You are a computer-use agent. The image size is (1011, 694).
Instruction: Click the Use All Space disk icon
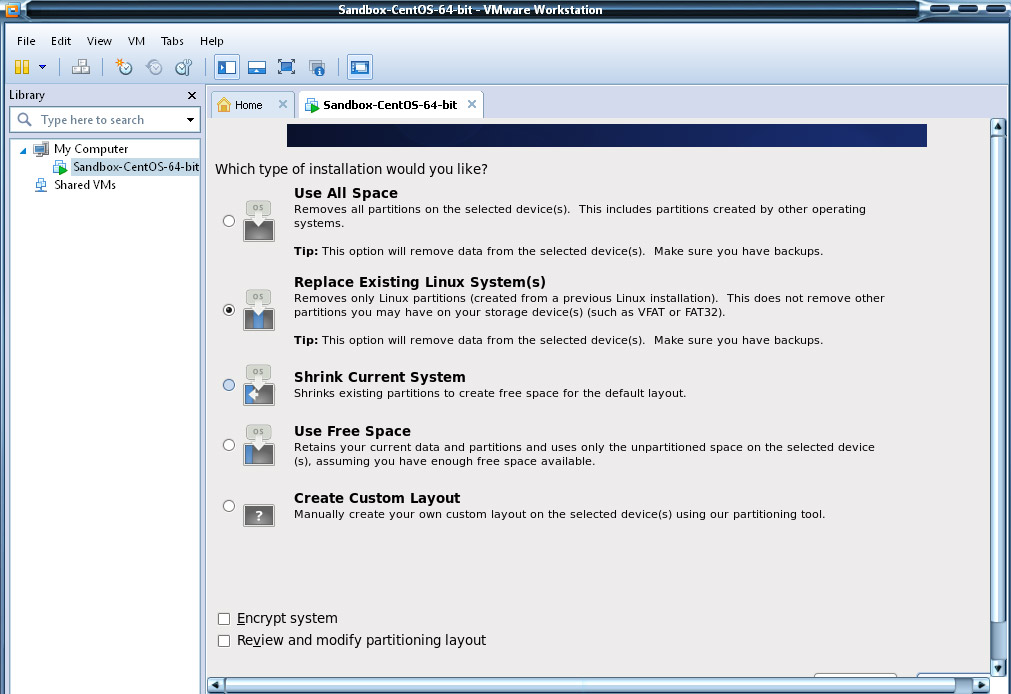pyautogui.click(x=259, y=221)
